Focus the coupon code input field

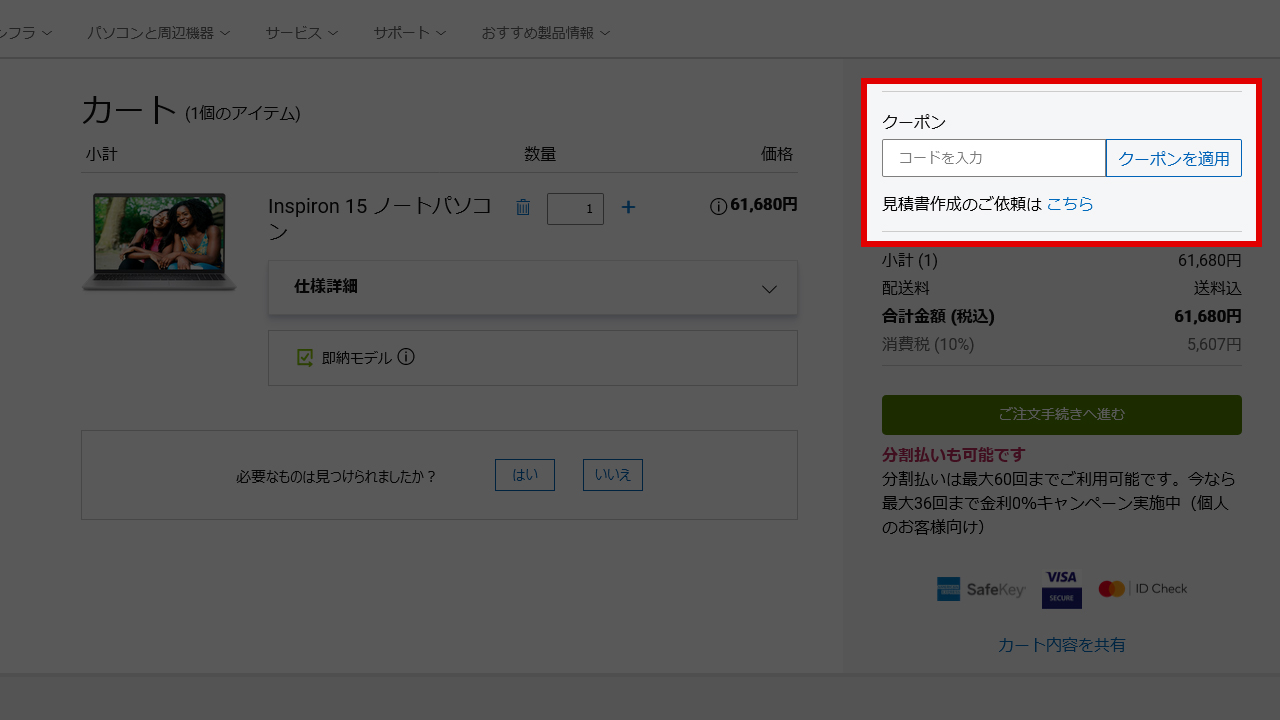[x=994, y=158]
